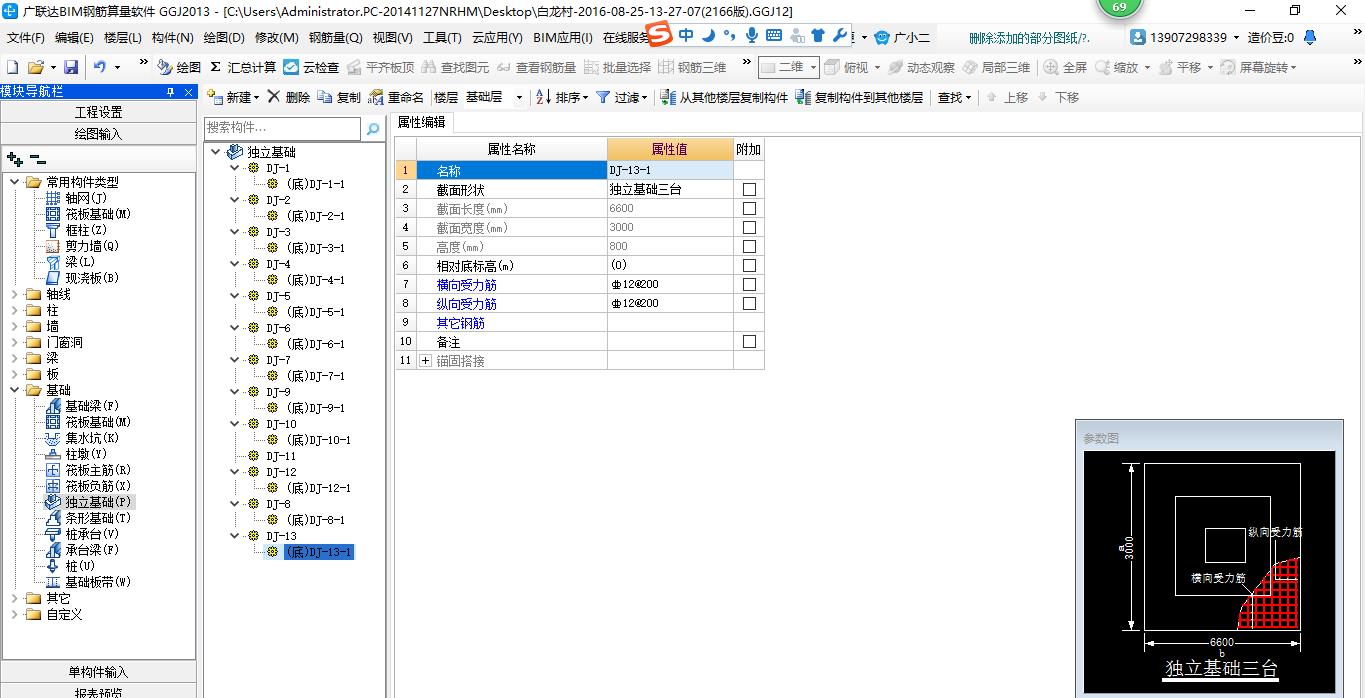Image resolution: width=1365 pixels, height=698 pixels.
Task: Expand the 门窗洞 folder in navigation tree
Action: [15, 342]
